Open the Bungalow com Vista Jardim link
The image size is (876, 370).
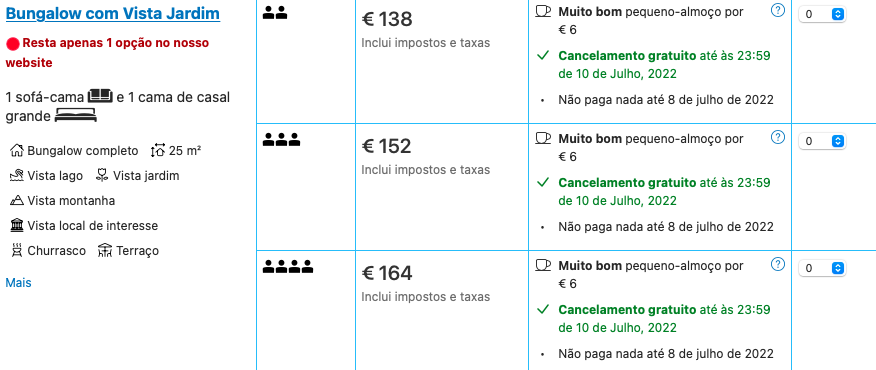[x=113, y=14]
